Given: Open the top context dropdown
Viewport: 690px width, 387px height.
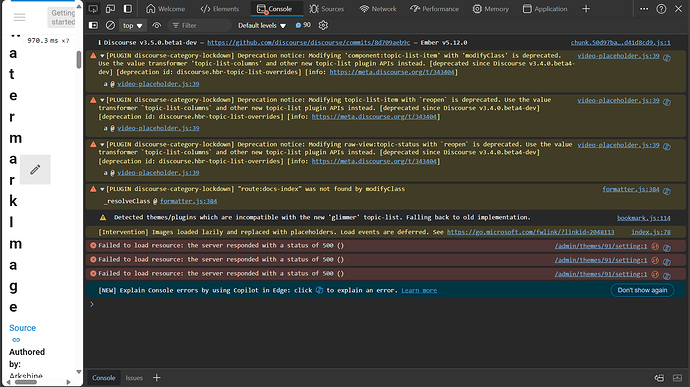Looking at the screenshot, I should [x=132, y=26].
